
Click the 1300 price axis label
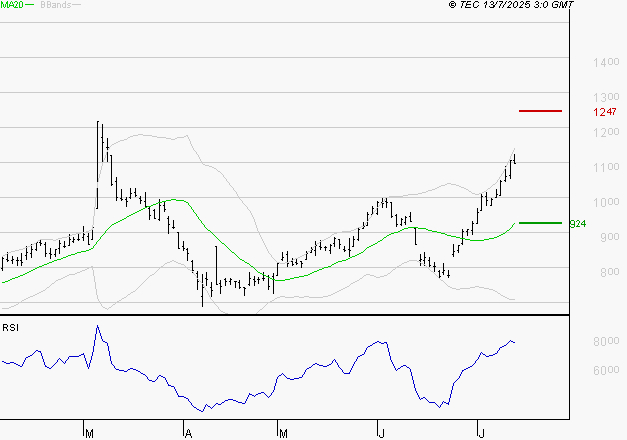tap(606, 97)
